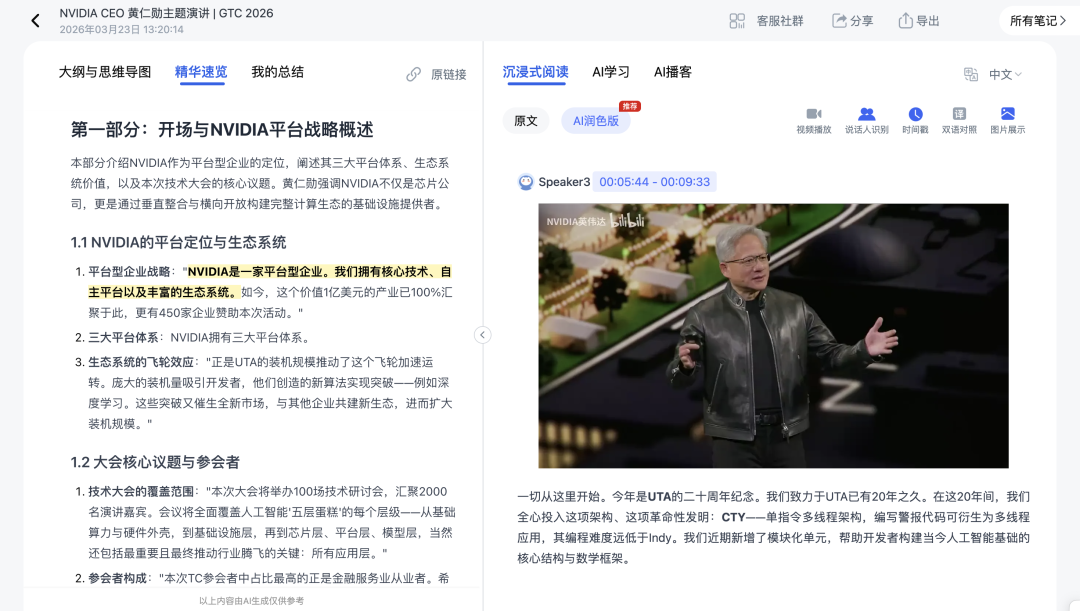Click the date 2026年03月23日 13:20:14
The width and height of the screenshot is (1080, 611).
click(x=121, y=30)
